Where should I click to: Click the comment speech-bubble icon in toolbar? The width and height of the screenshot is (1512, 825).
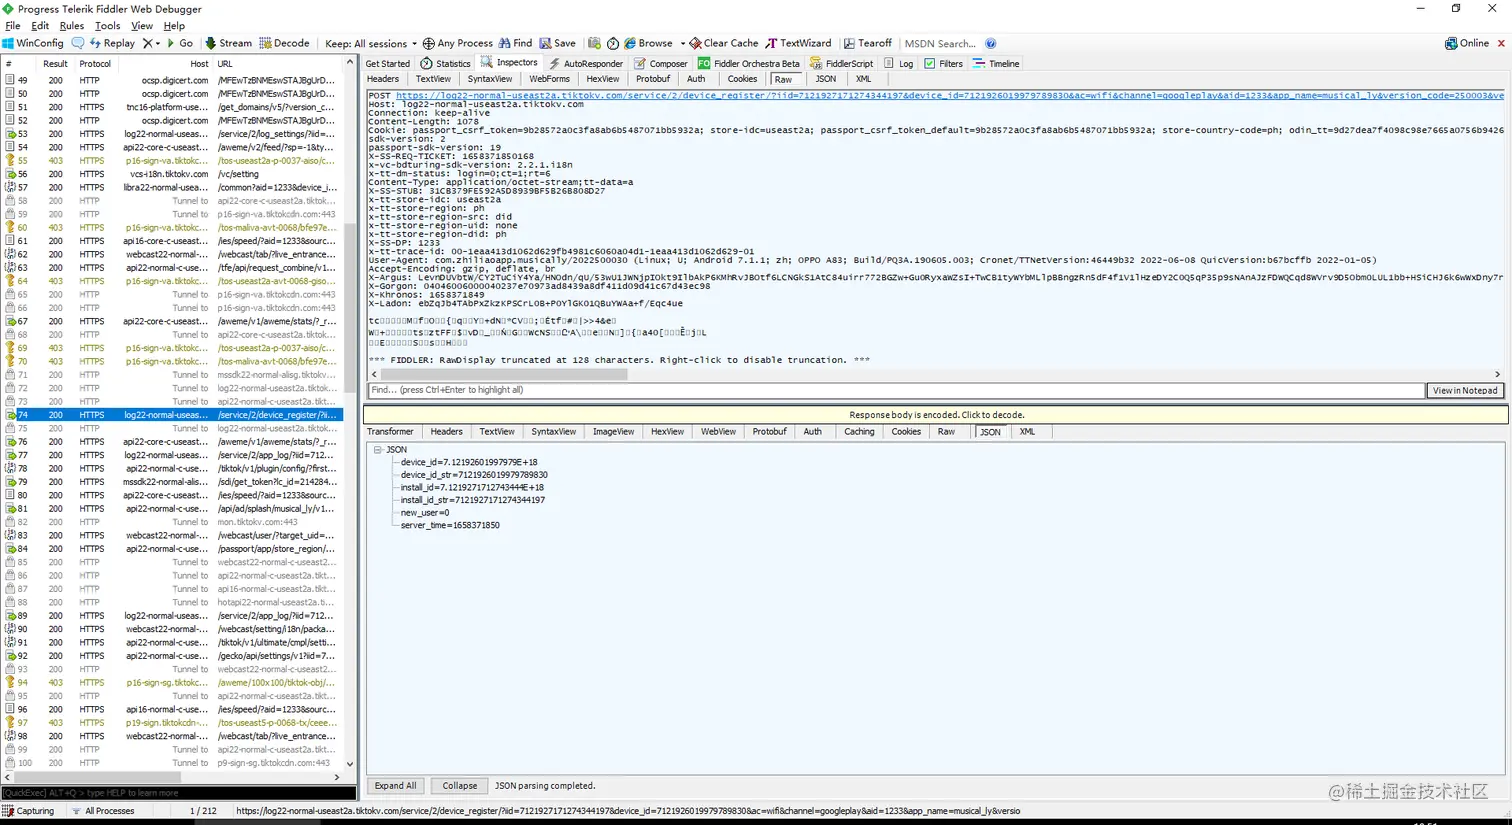click(x=78, y=43)
